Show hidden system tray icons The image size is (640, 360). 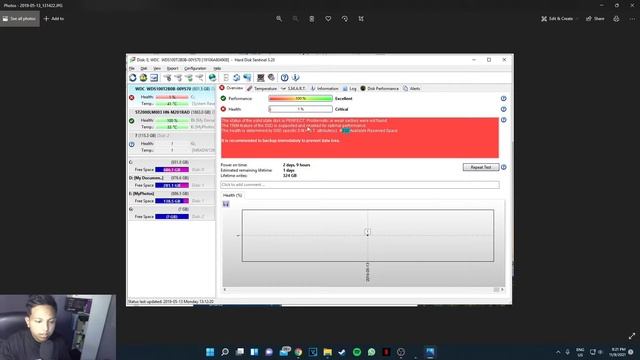558,352
